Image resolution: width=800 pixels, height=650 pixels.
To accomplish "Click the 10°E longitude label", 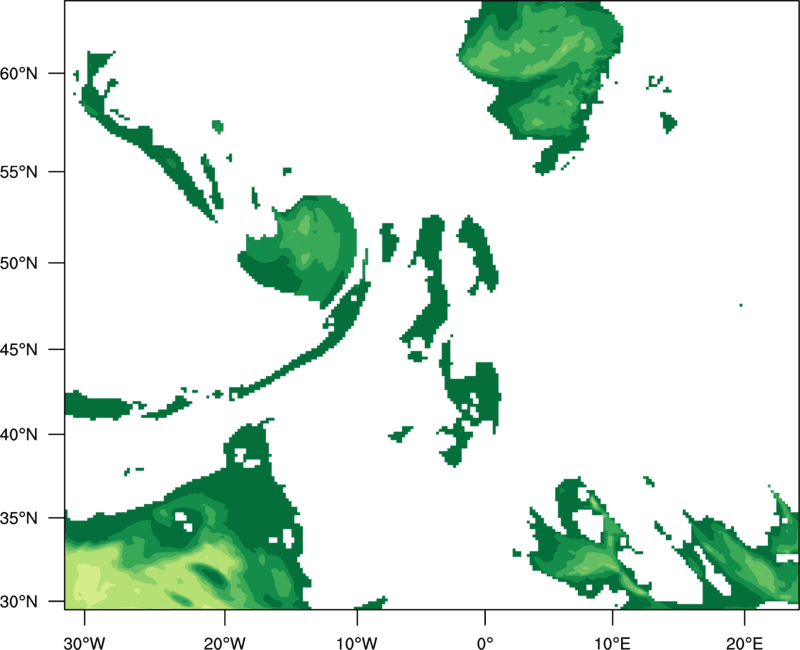I will pos(612,643).
